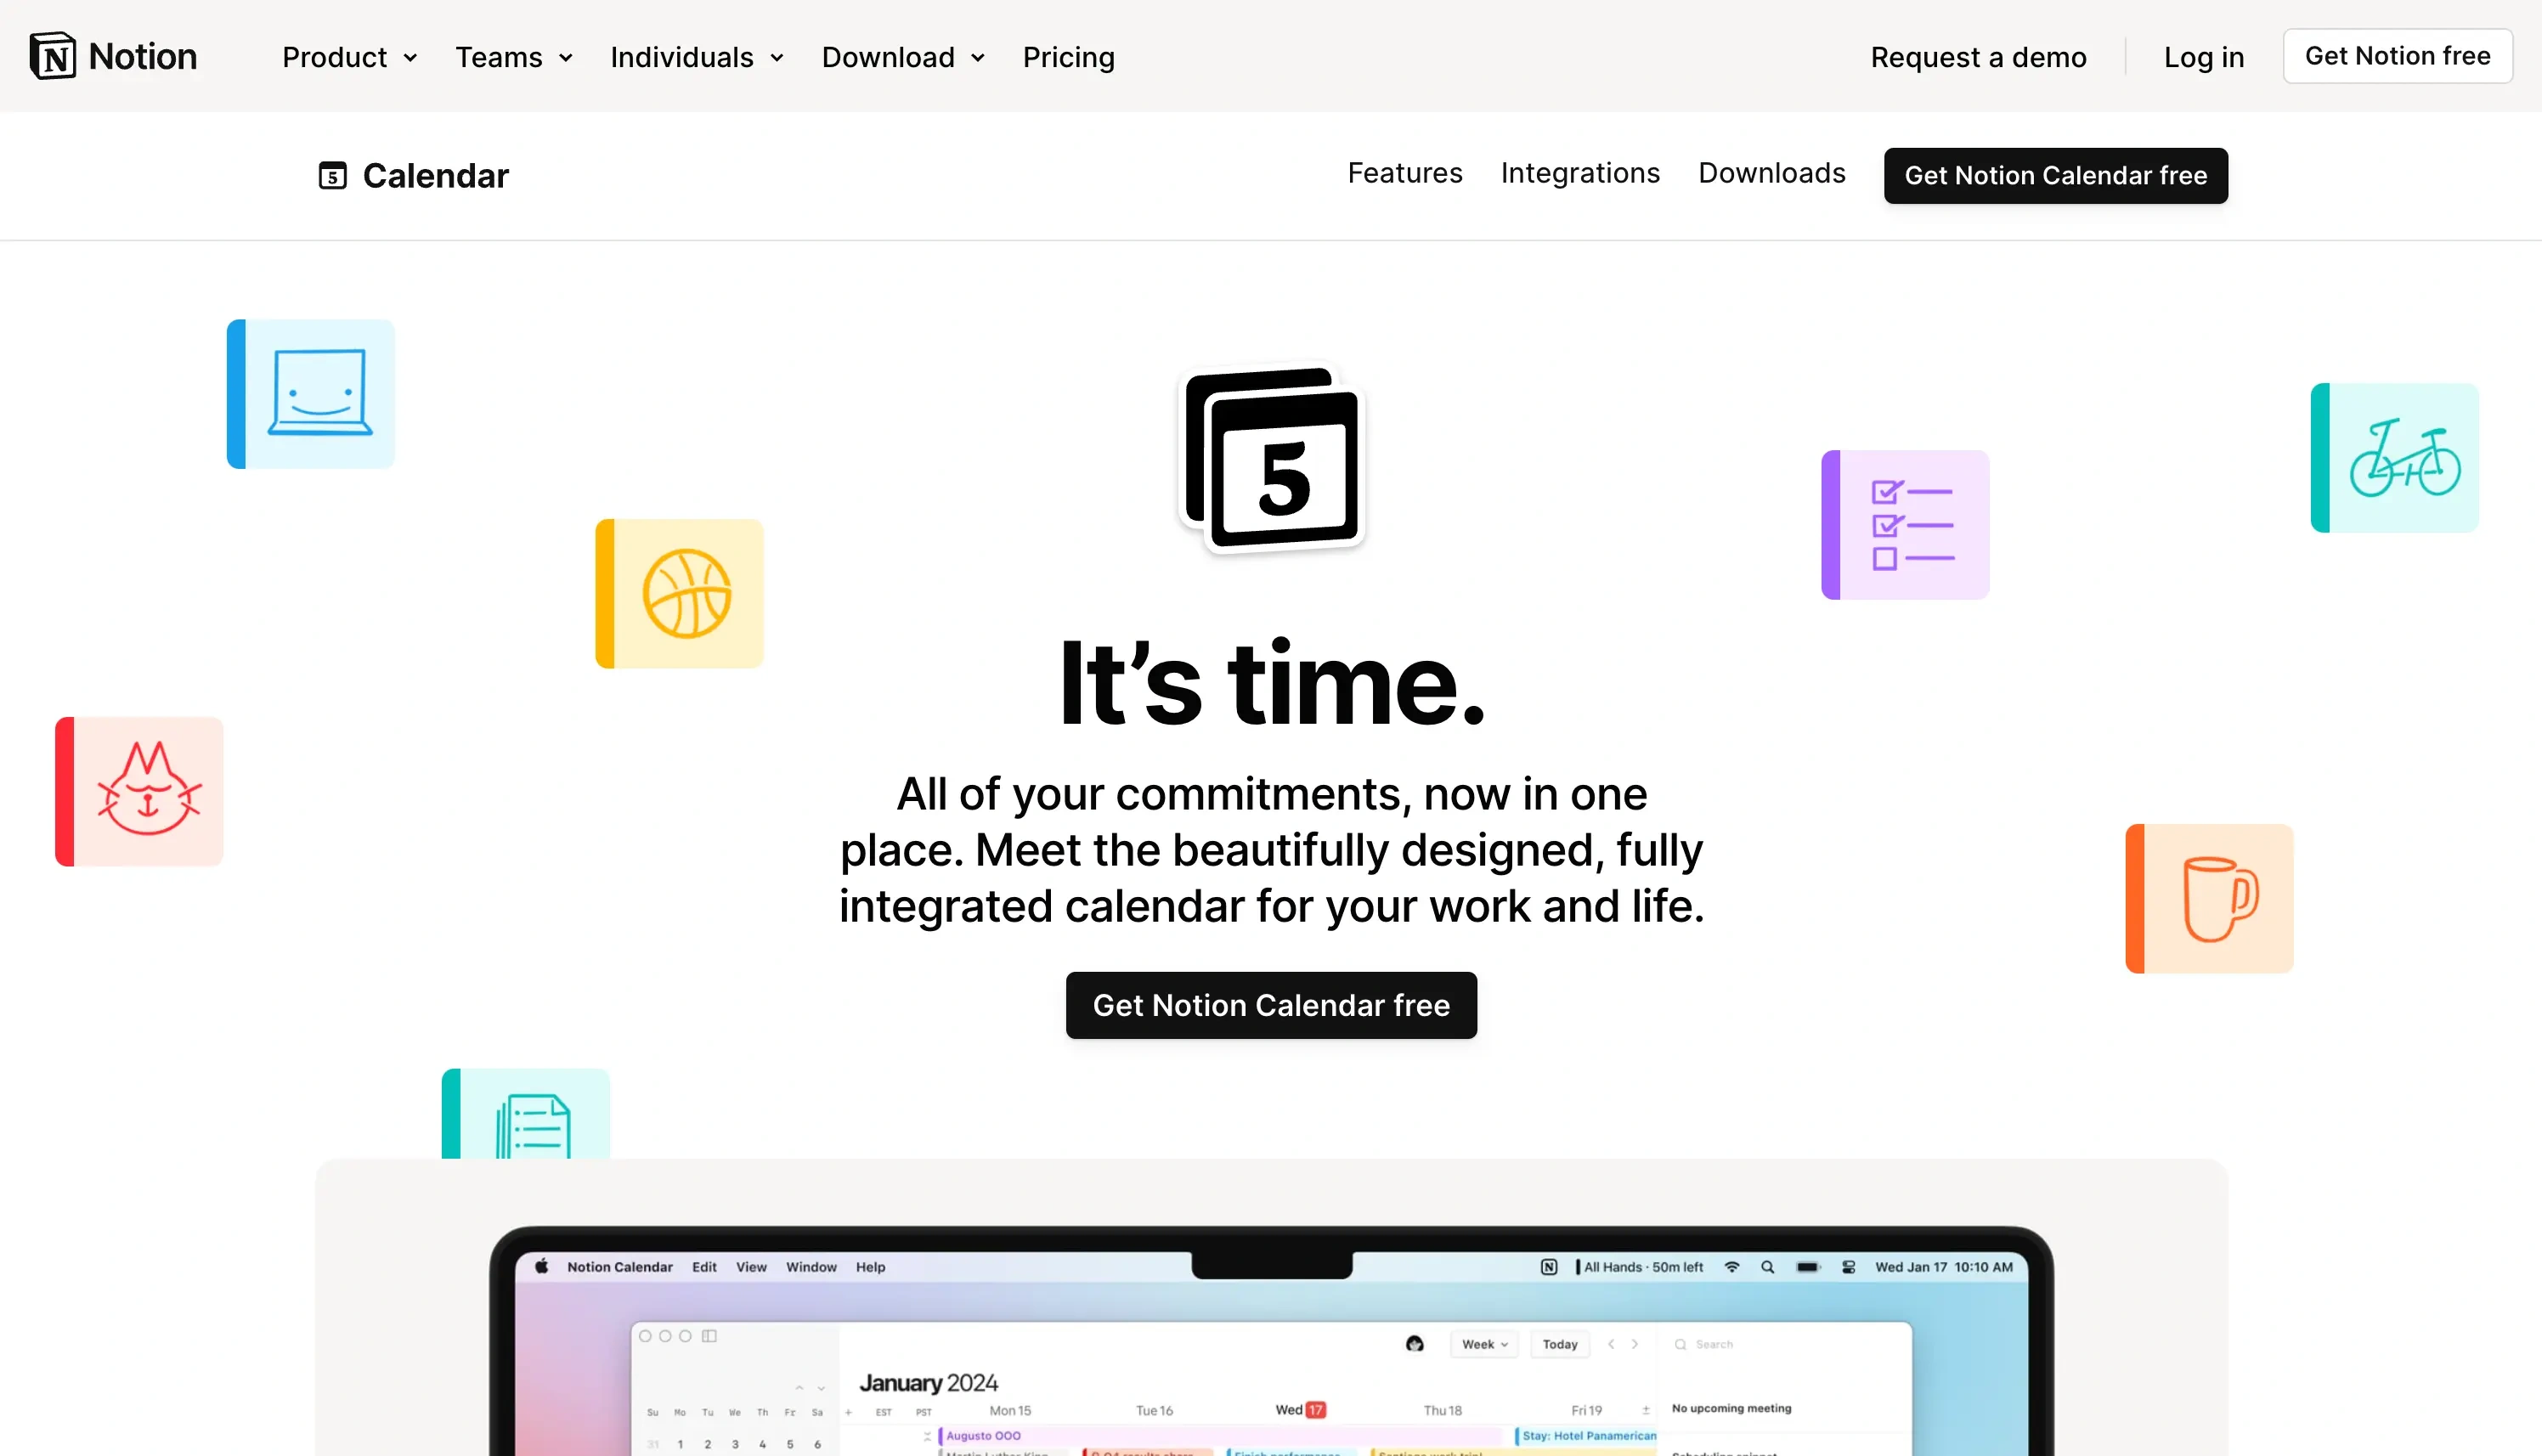Click the Log in text button

[x=2203, y=56]
